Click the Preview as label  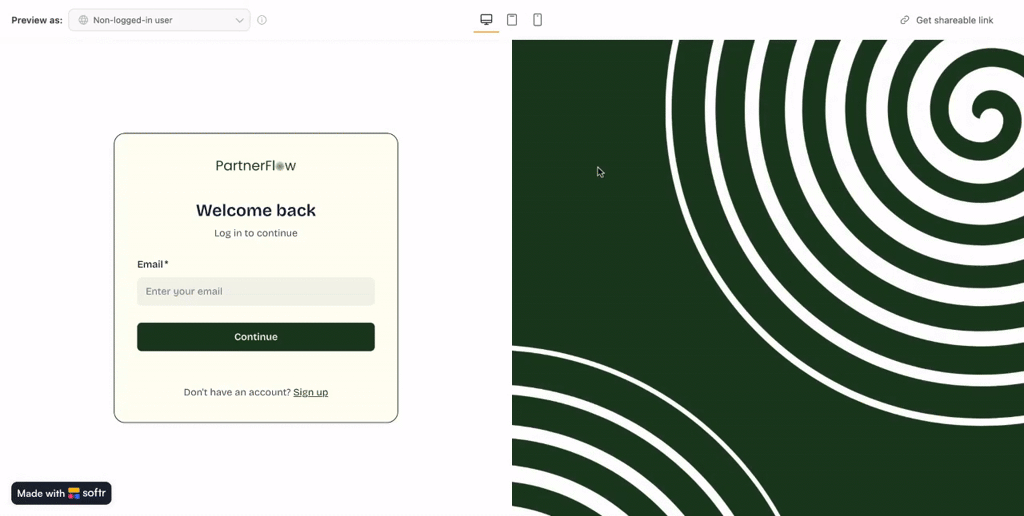(x=37, y=20)
